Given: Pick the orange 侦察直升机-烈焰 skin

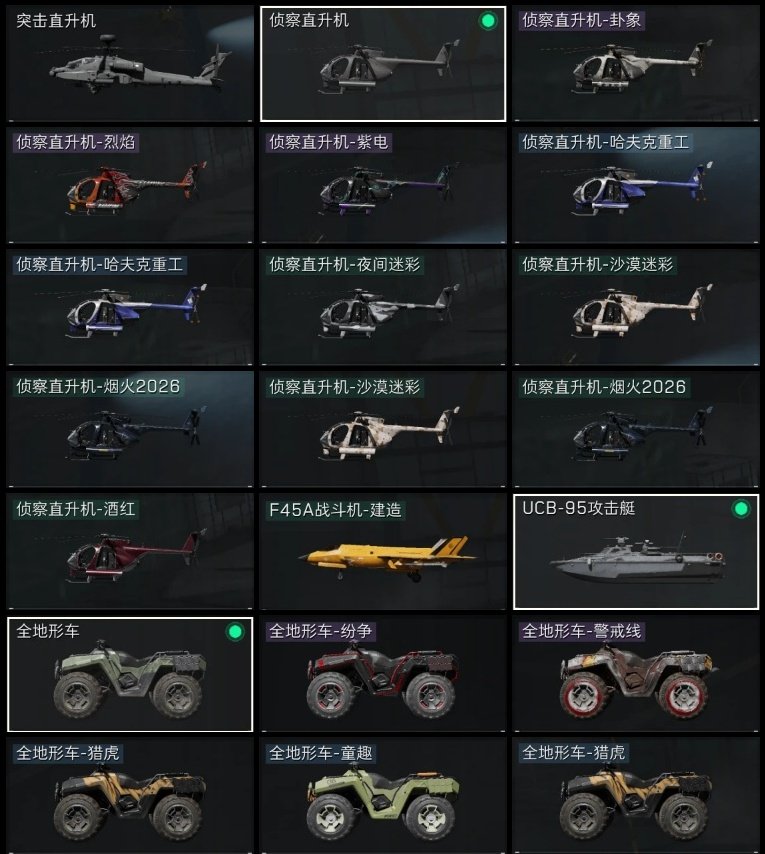Looking at the screenshot, I should (x=130, y=186).
